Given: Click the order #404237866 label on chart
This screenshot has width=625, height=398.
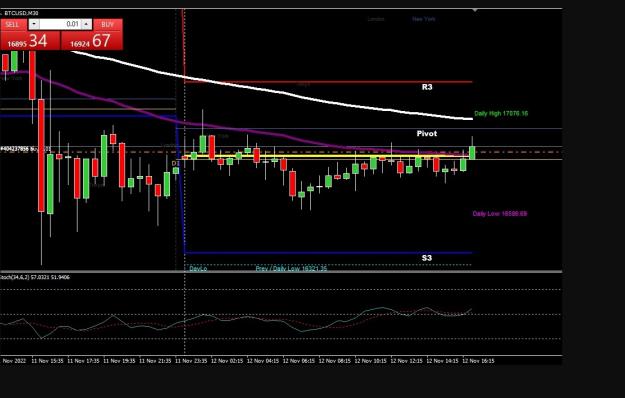Looking at the screenshot, I should point(25,149).
